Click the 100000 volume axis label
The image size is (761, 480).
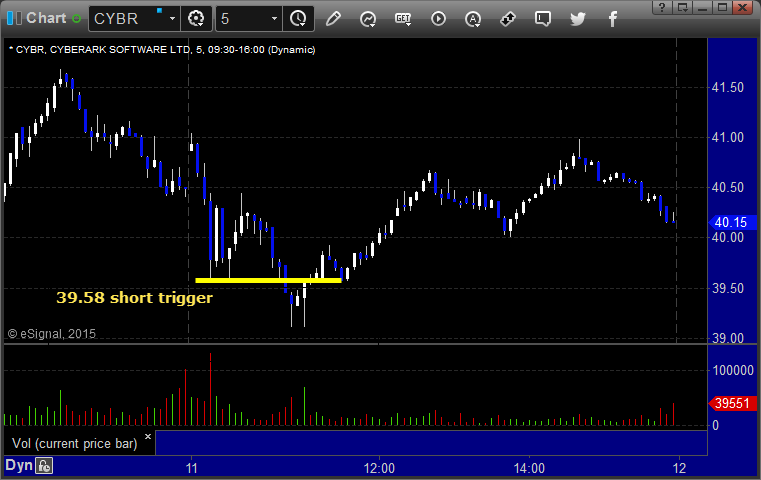click(x=733, y=370)
